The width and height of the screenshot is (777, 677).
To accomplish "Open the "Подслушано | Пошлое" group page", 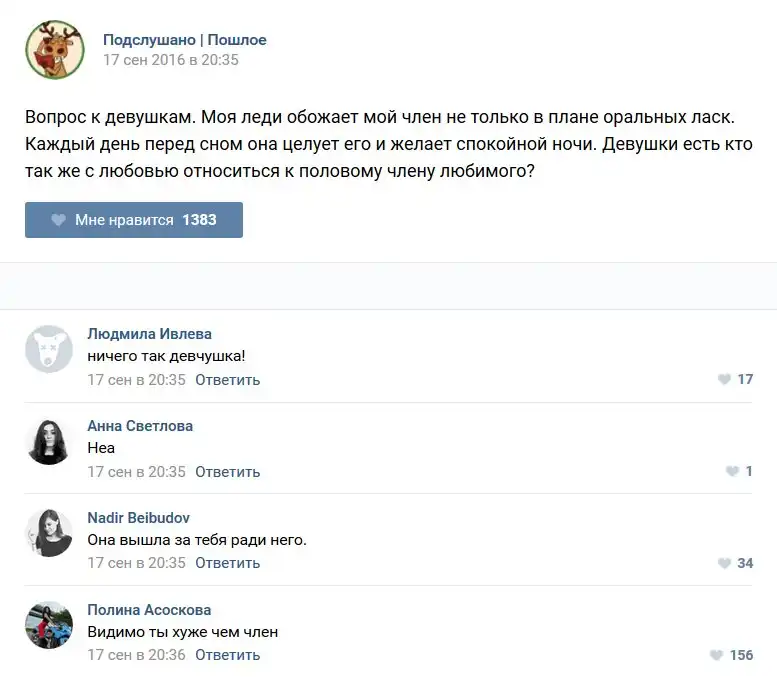I will (185, 40).
